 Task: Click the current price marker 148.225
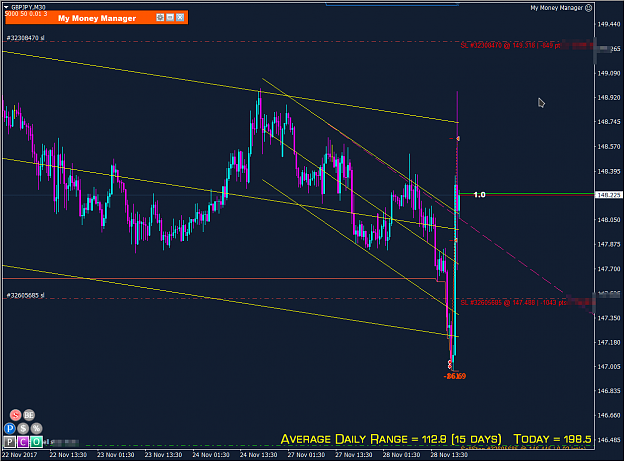click(608, 195)
